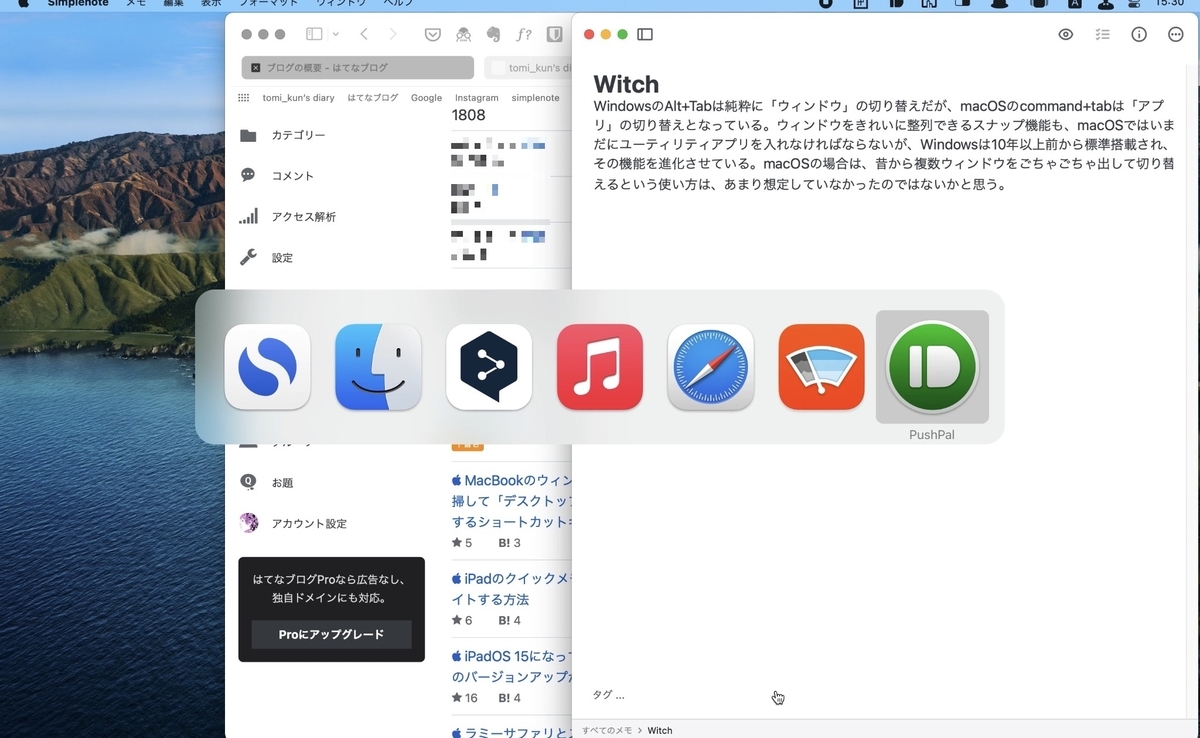1200x738 pixels.
Task: Open the Simplenote app menu
Action: point(79,4)
